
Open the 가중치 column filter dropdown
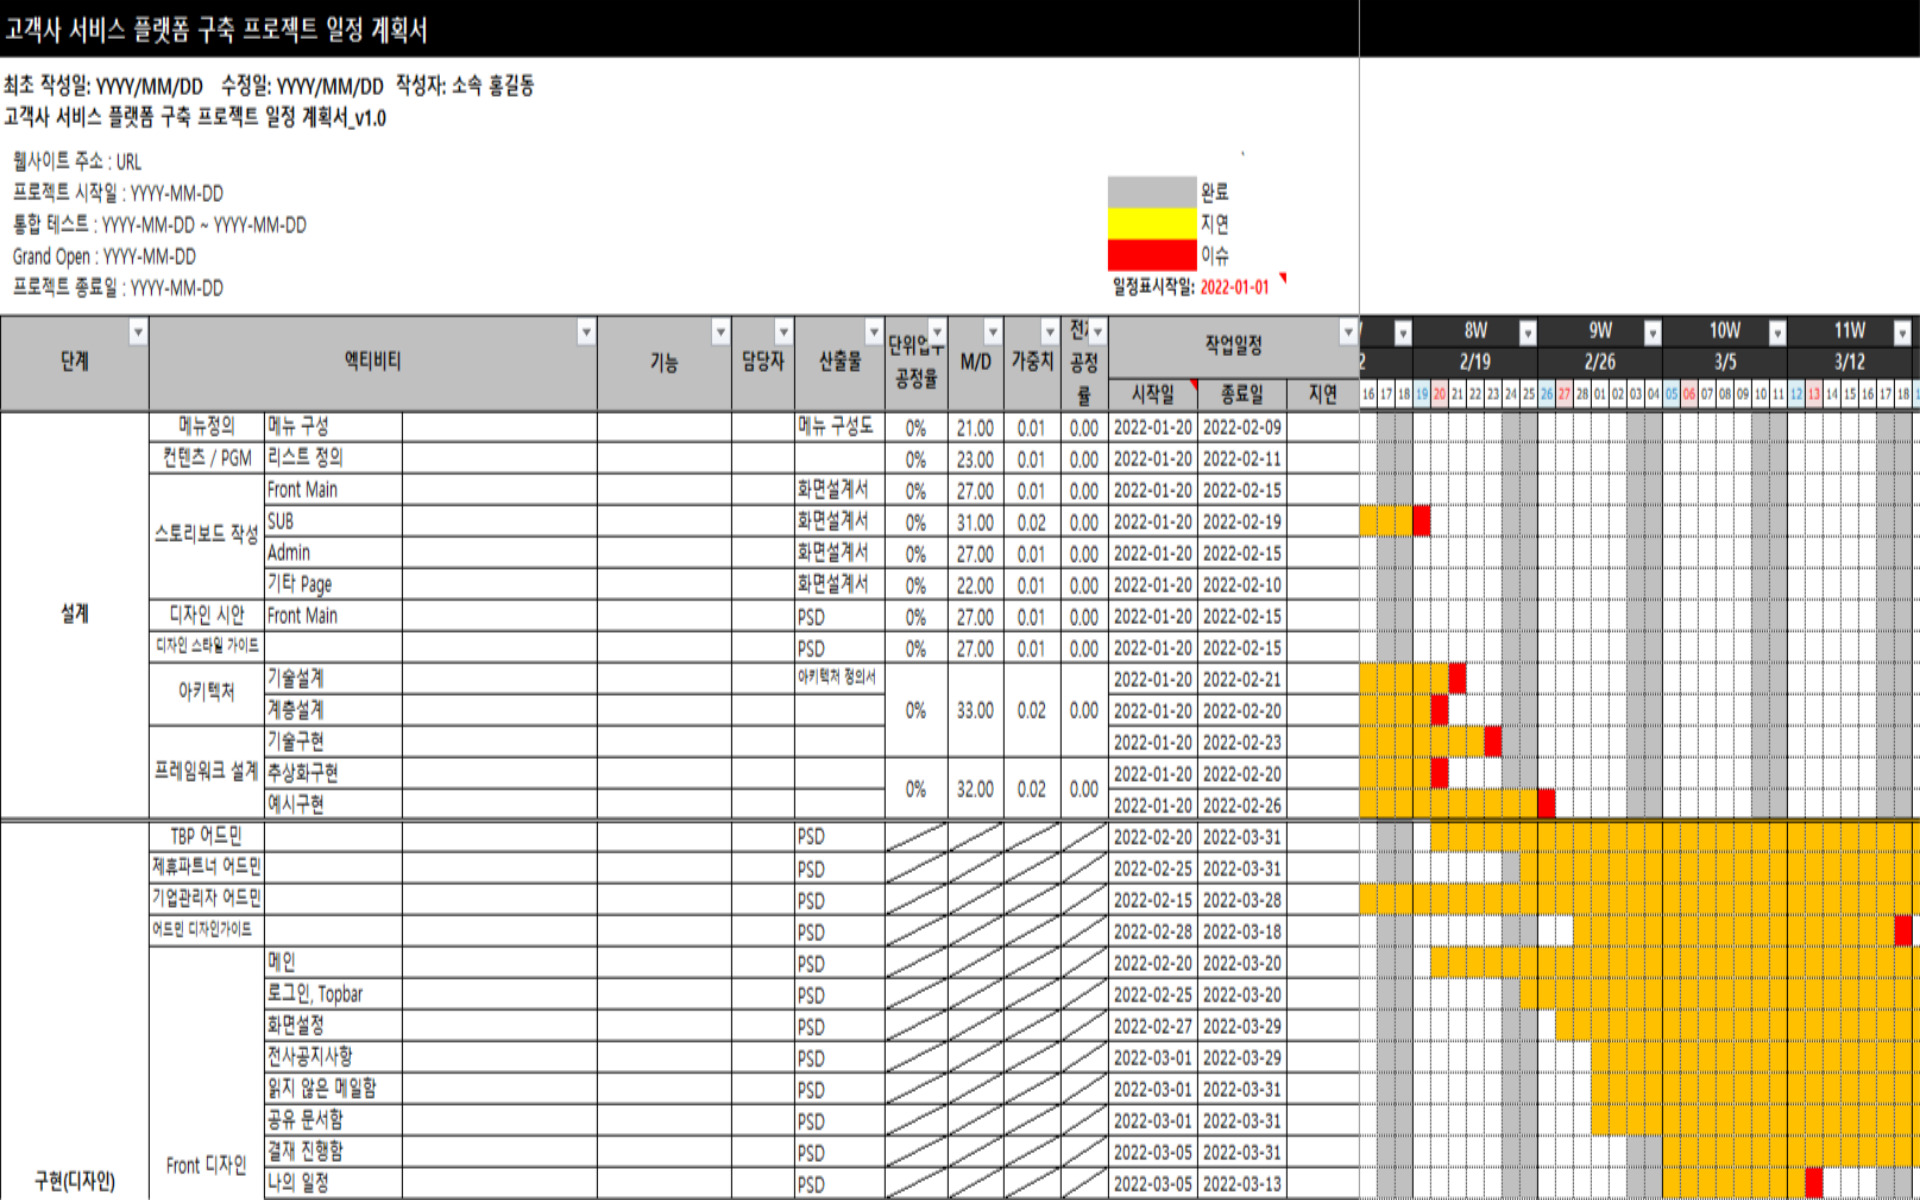click(1049, 332)
